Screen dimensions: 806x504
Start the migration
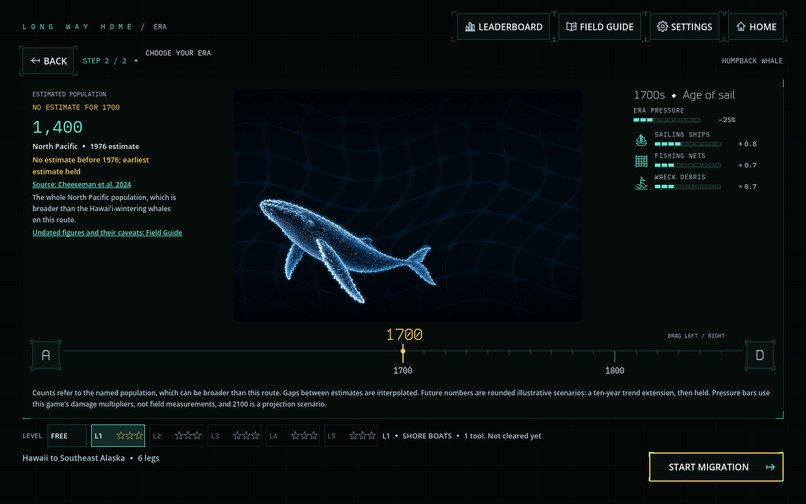click(716, 467)
